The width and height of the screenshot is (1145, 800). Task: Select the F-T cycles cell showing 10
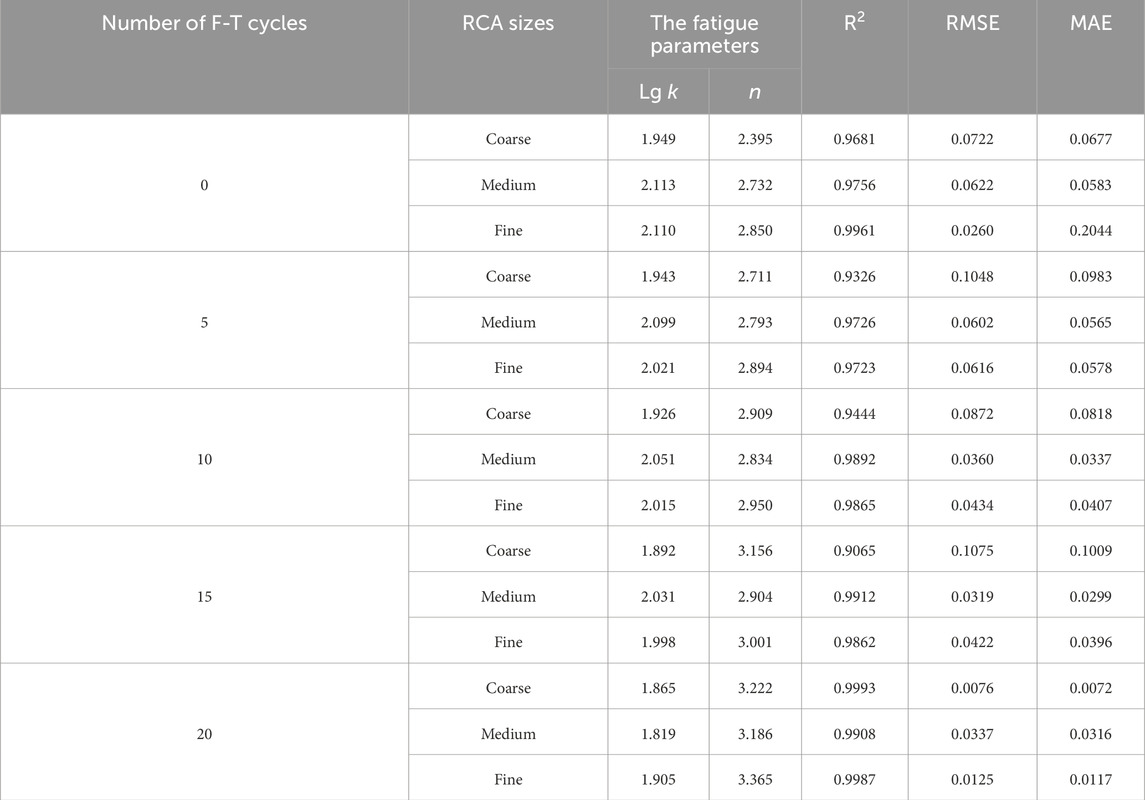(204, 458)
